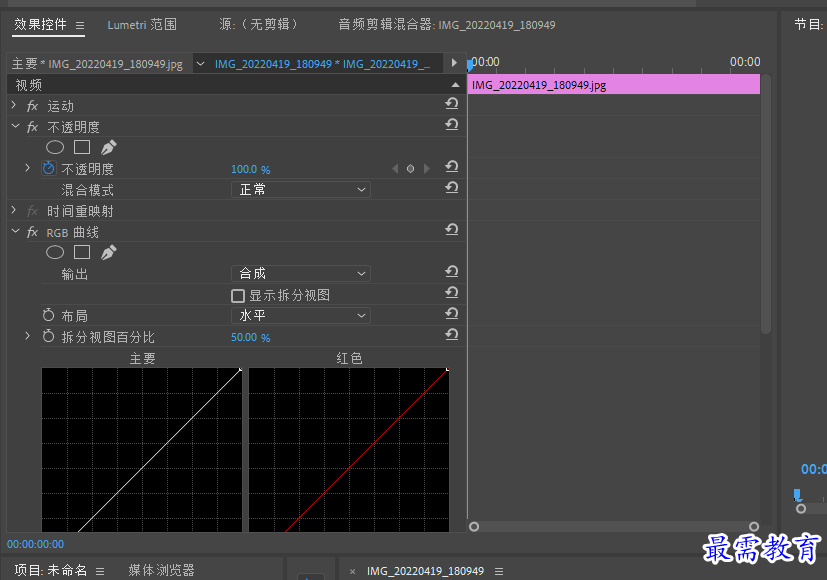Expand the 时间重映射 effect
The width and height of the screenshot is (827, 580).
pos(14,210)
